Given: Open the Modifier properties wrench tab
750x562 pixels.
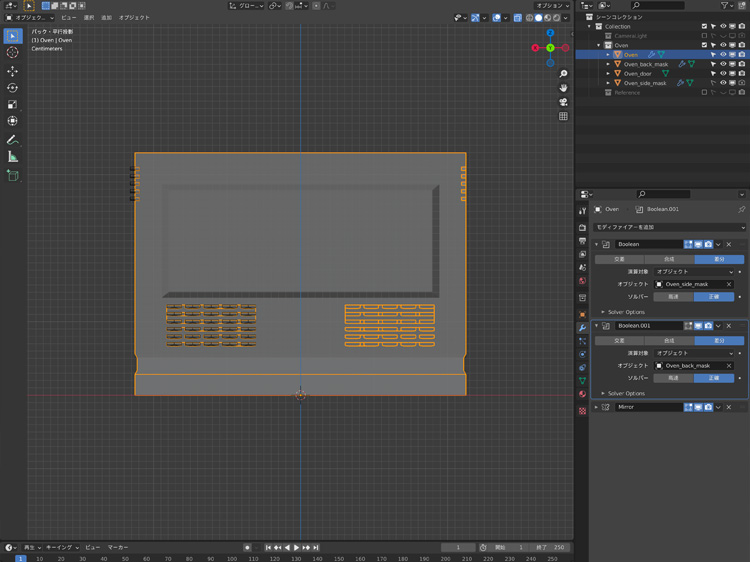Looking at the screenshot, I should point(582,328).
